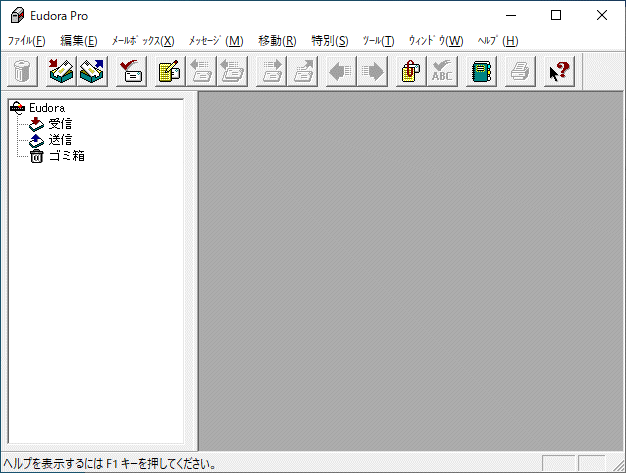Click the previous message left arrow icon
The width and height of the screenshot is (626, 473).
click(x=341, y=71)
